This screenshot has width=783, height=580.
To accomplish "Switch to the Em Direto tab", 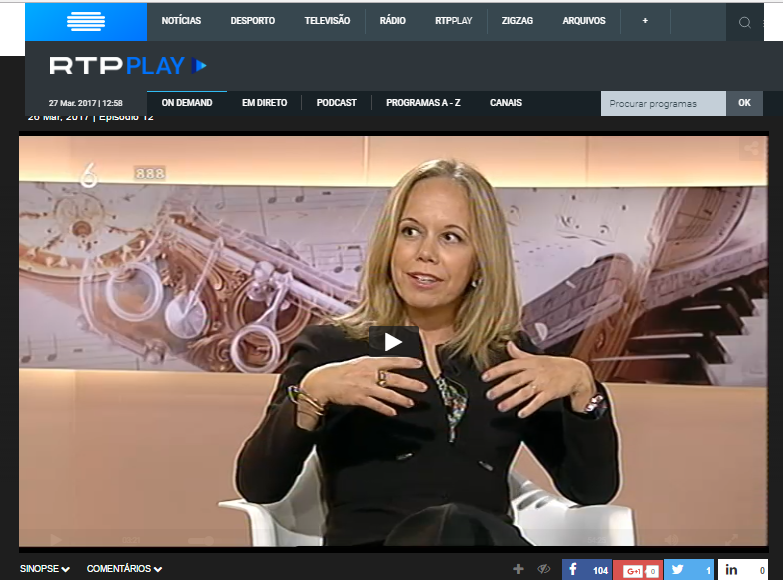I will pyautogui.click(x=264, y=103).
